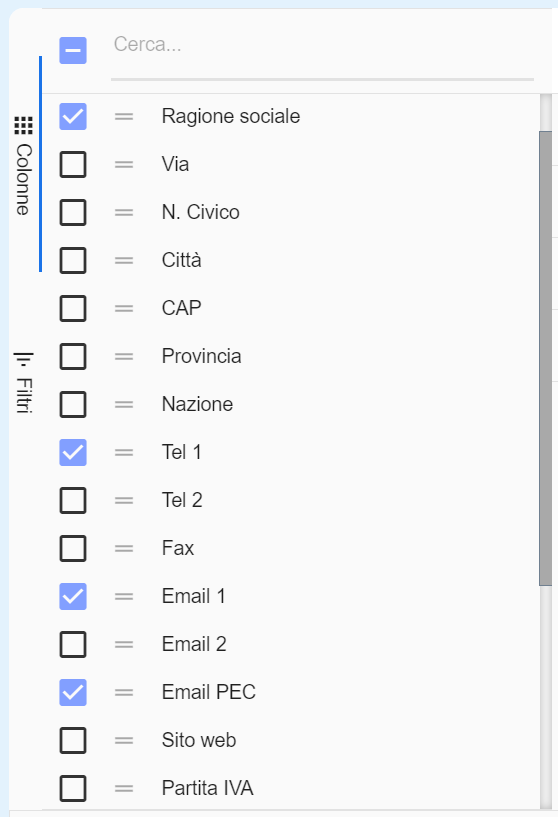Click the drag handle next to Provincia
Viewport: 558px width, 817px height.
tap(124, 356)
